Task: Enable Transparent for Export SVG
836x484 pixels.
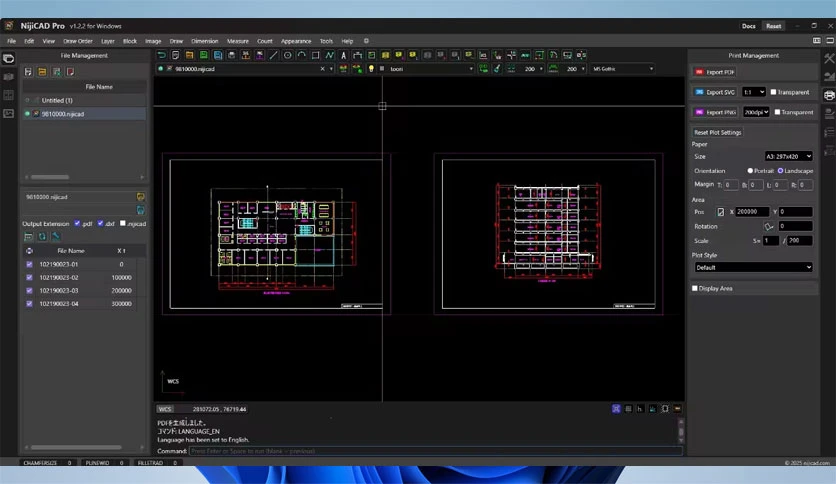Action: (774, 92)
